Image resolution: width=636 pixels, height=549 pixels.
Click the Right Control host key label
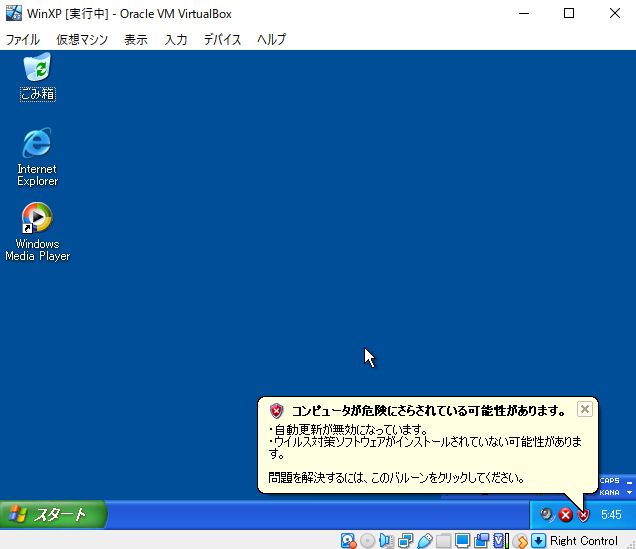pos(584,541)
